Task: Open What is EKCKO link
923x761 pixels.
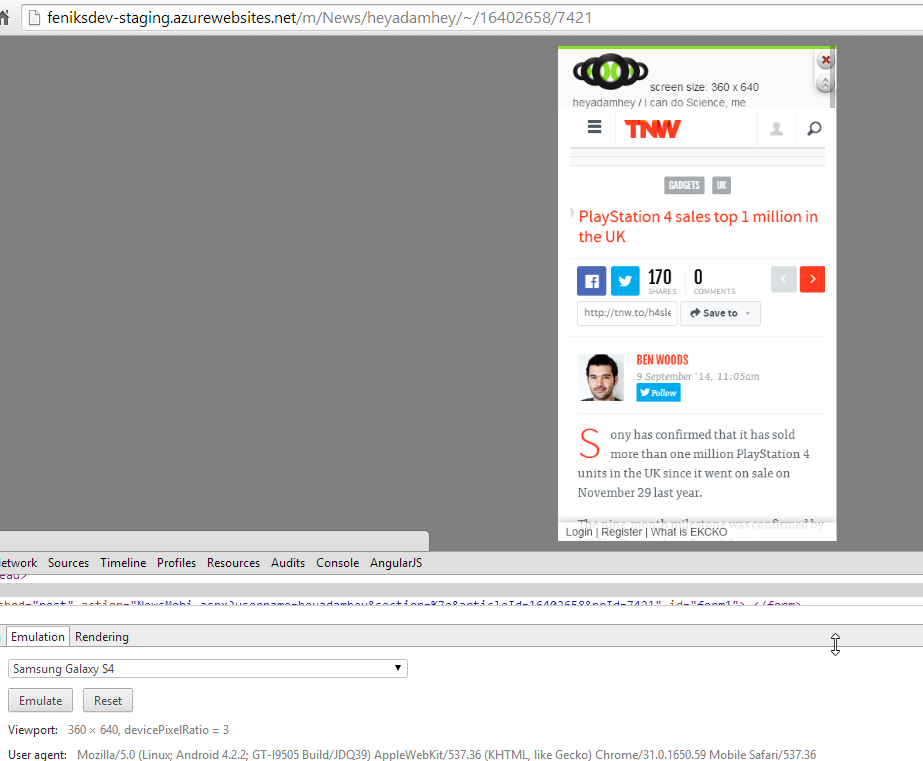Action: point(689,532)
